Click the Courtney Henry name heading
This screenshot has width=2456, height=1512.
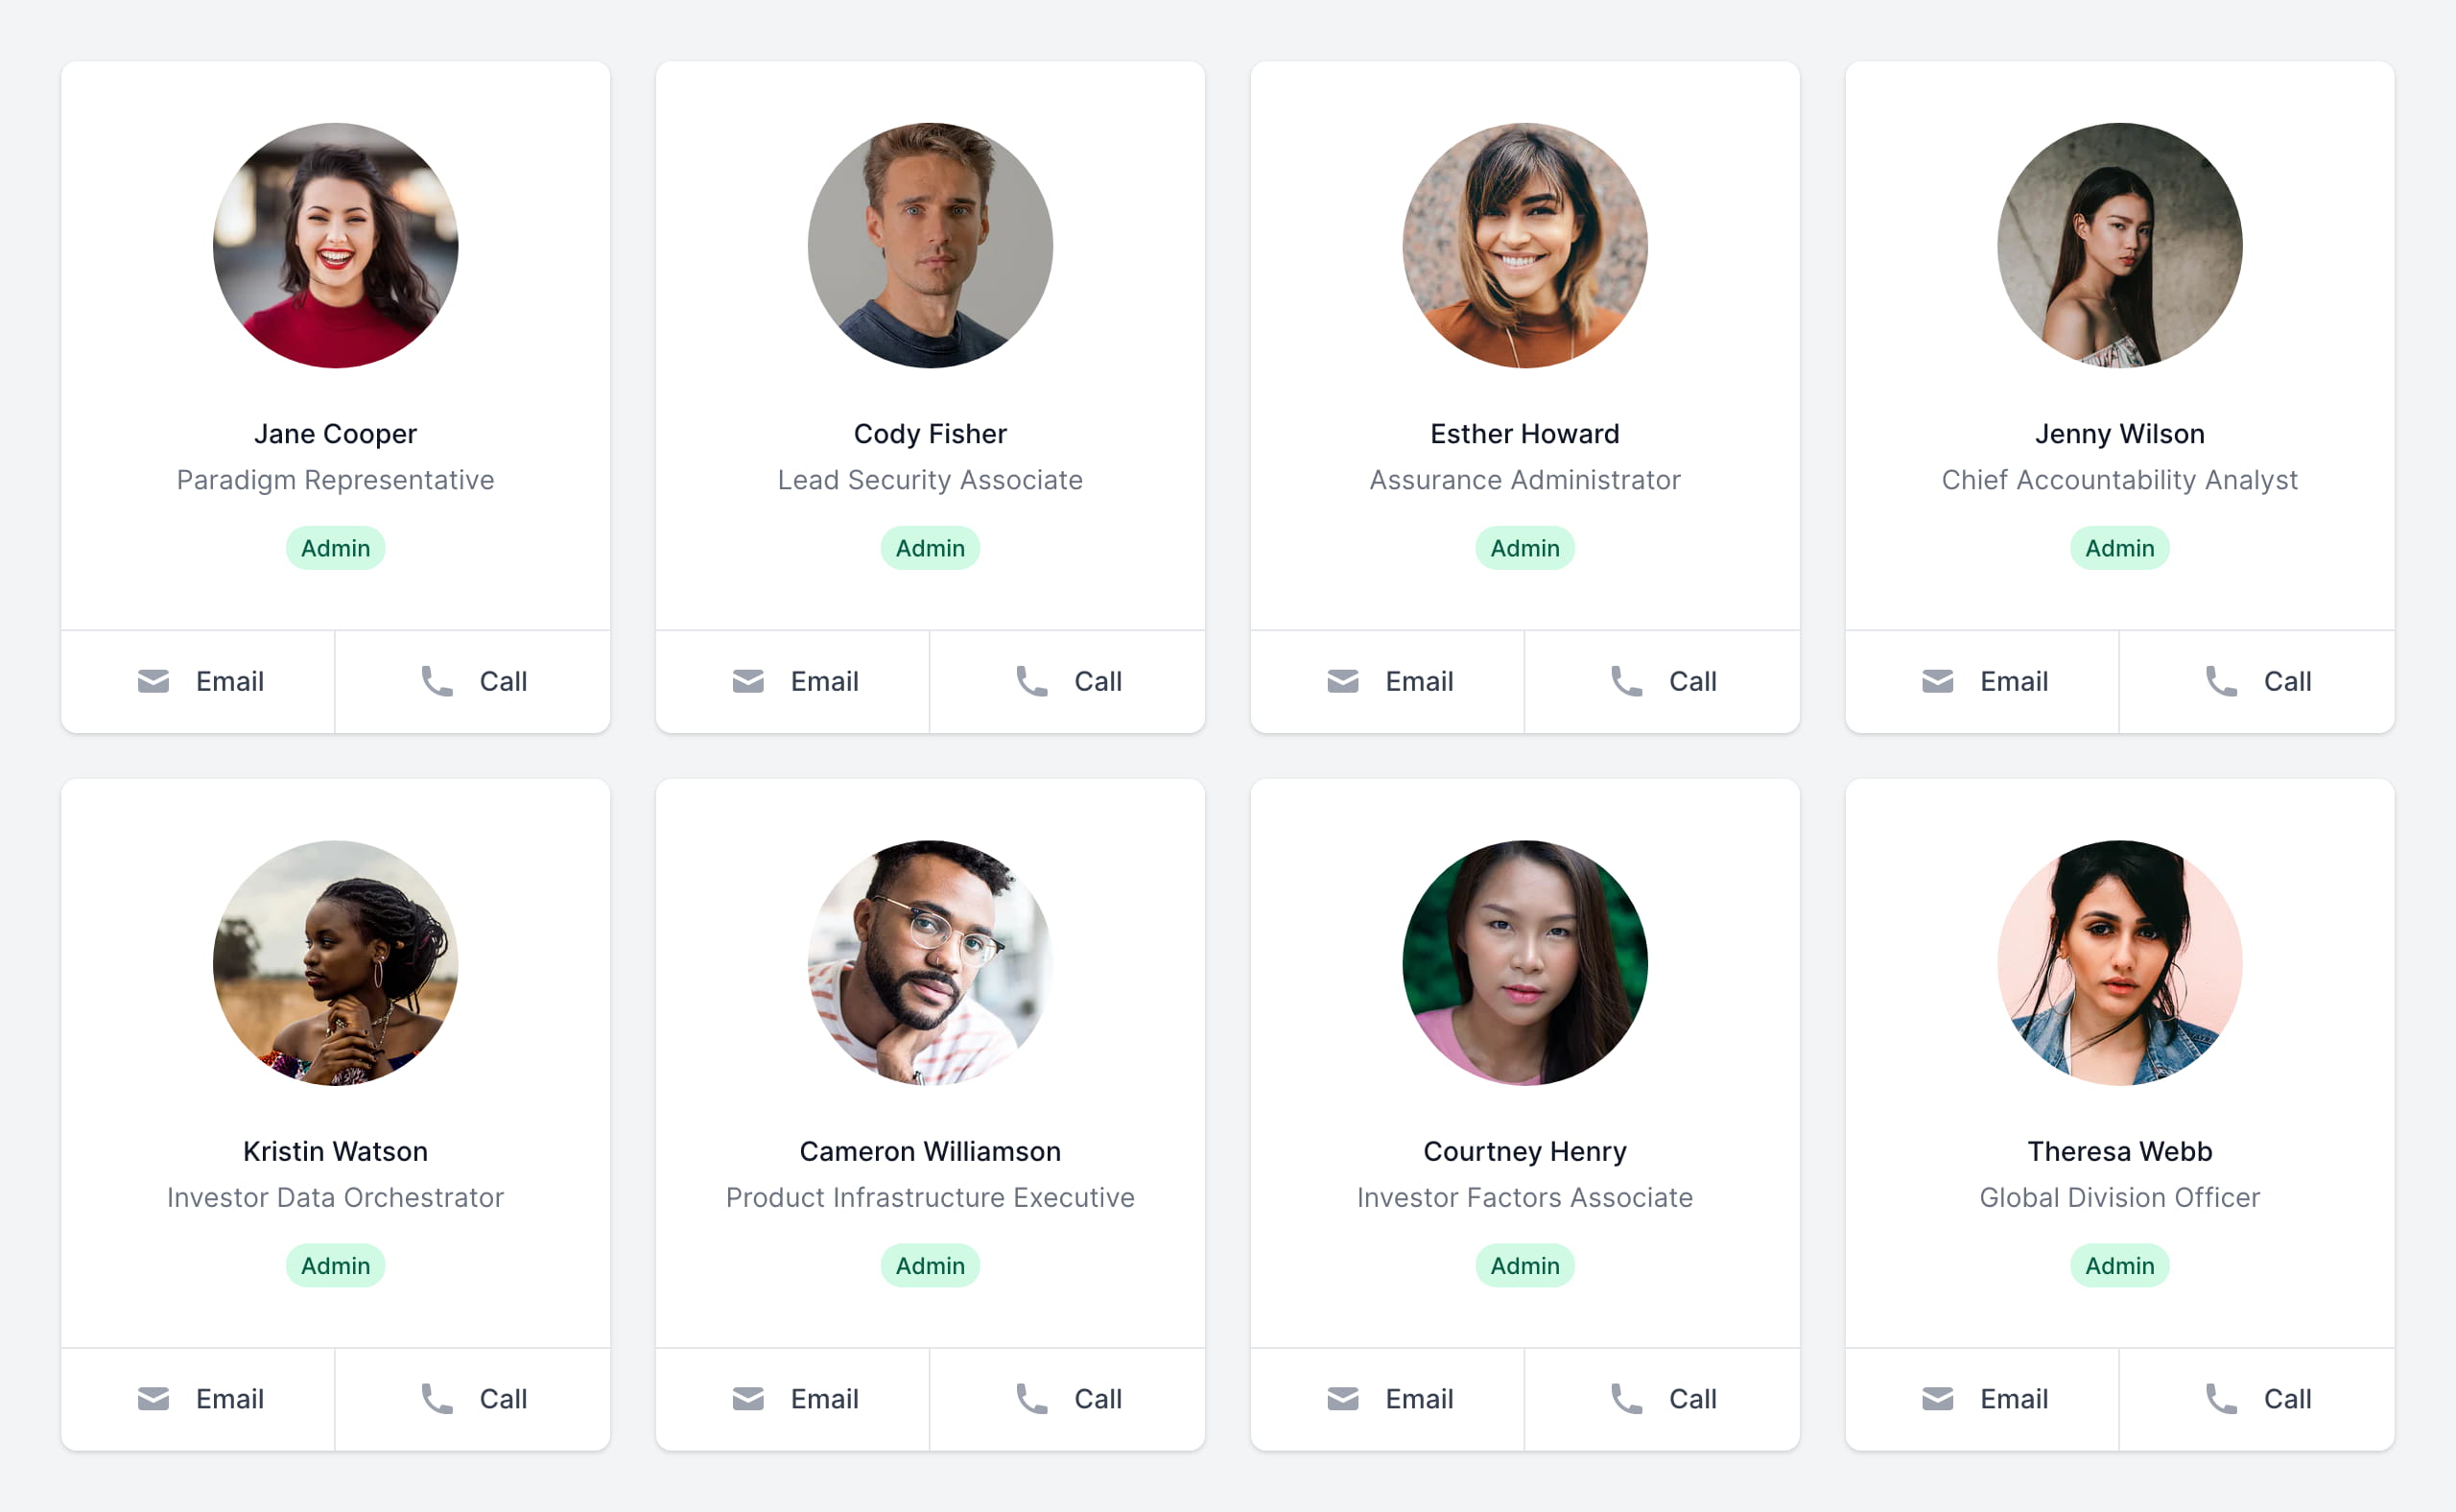pos(1524,1151)
